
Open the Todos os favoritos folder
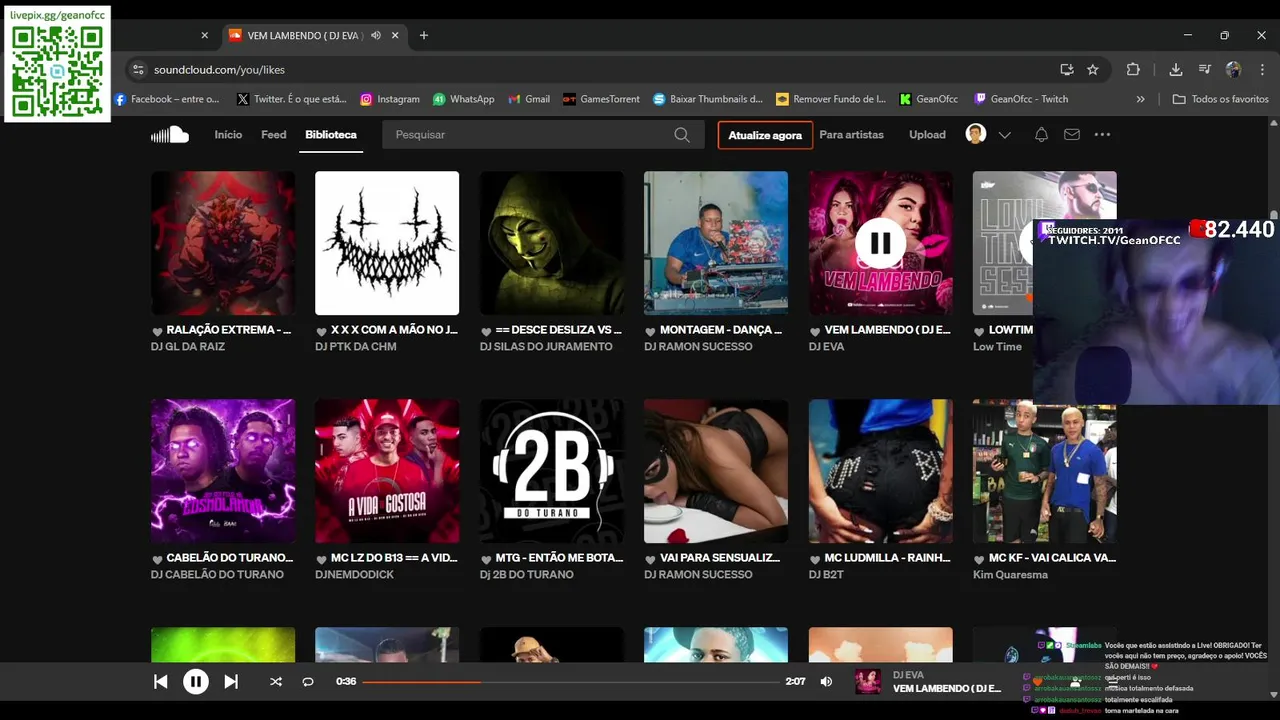pyautogui.click(x=1221, y=99)
